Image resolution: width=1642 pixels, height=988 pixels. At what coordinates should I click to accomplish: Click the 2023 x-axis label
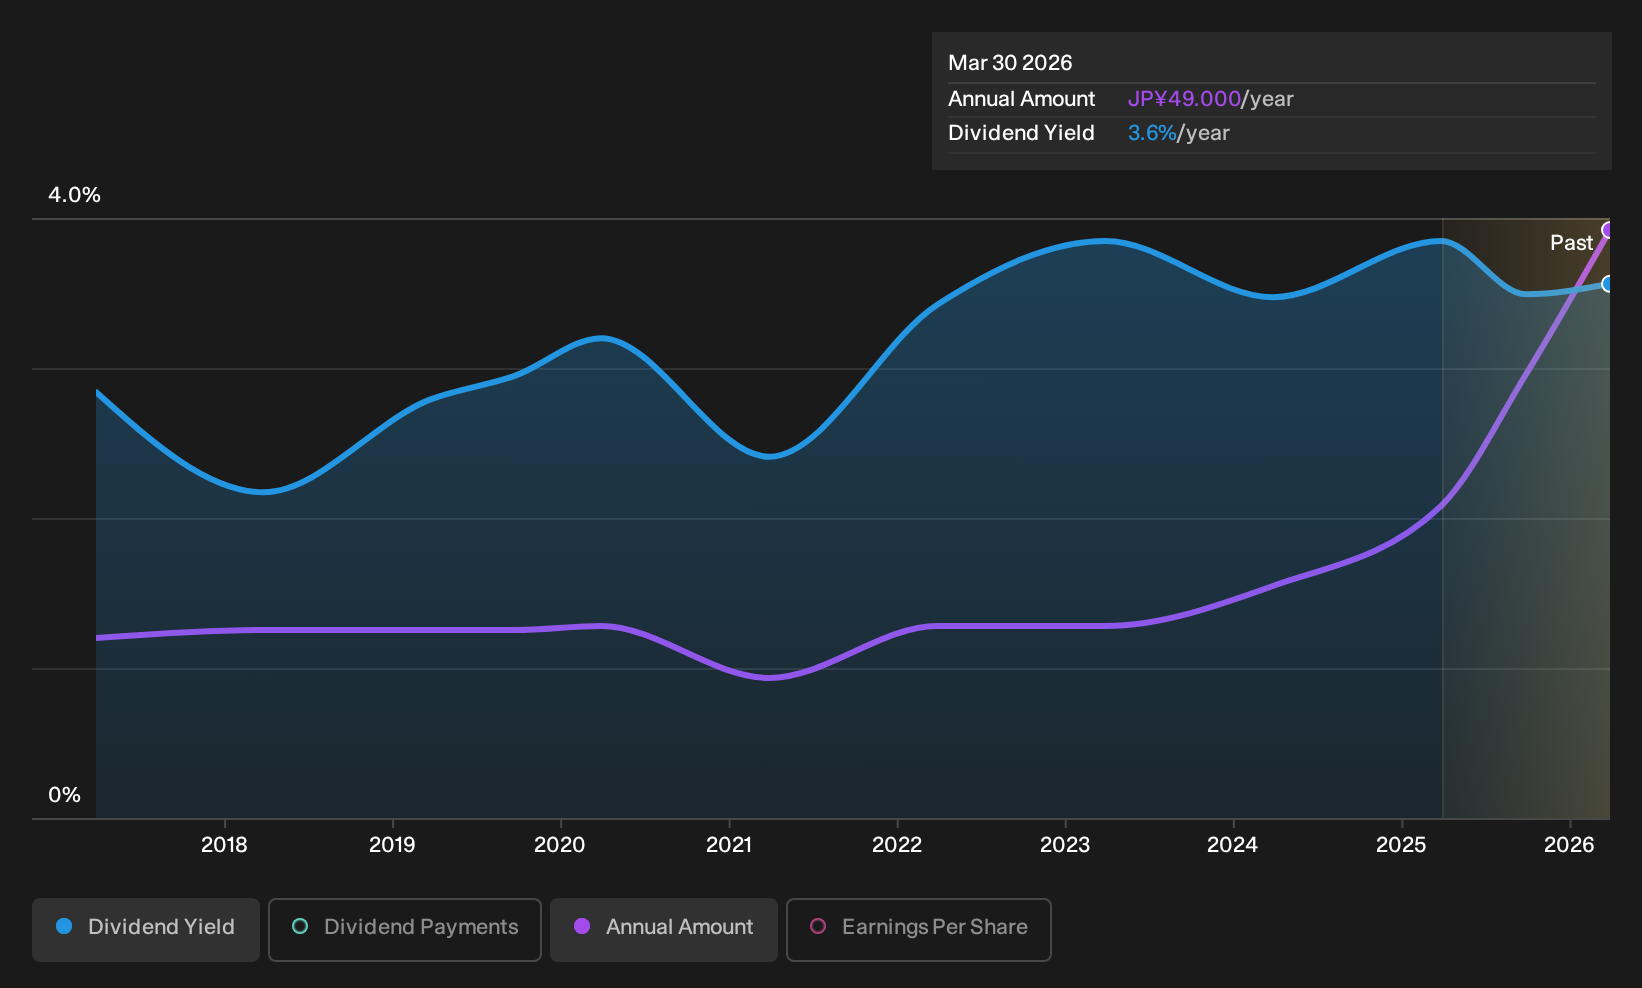coord(1065,845)
